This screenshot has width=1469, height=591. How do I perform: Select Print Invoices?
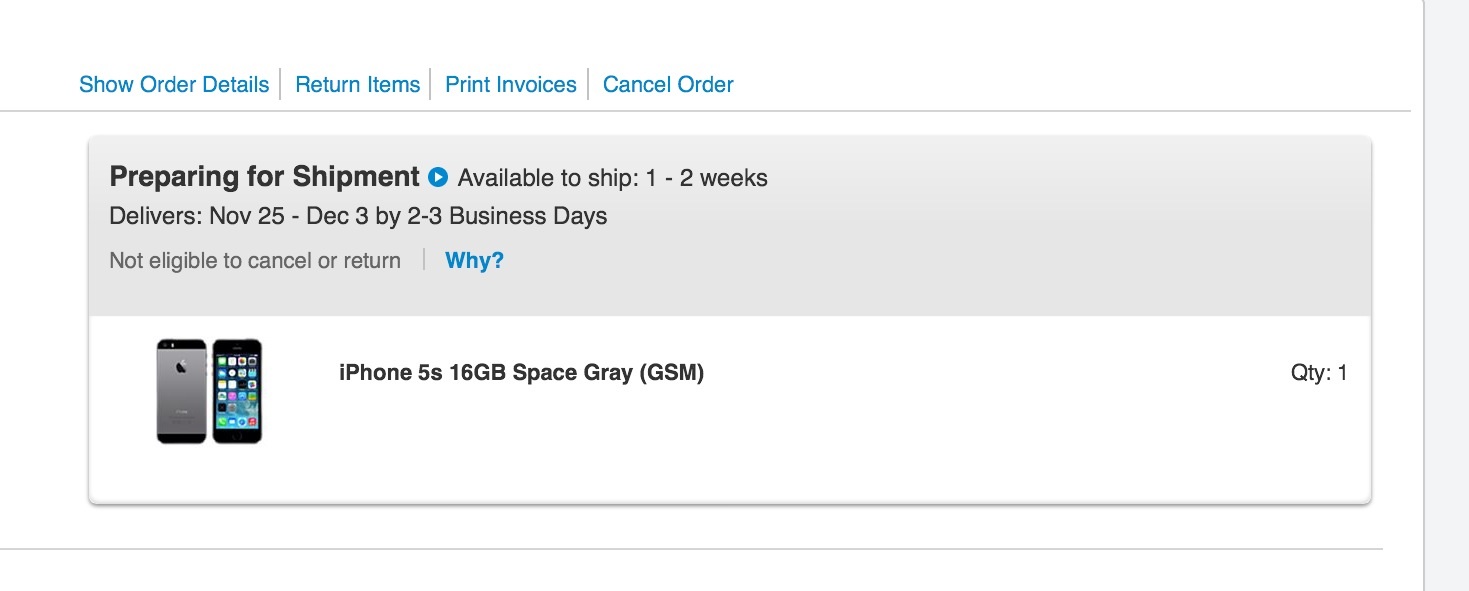coord(511,85)
